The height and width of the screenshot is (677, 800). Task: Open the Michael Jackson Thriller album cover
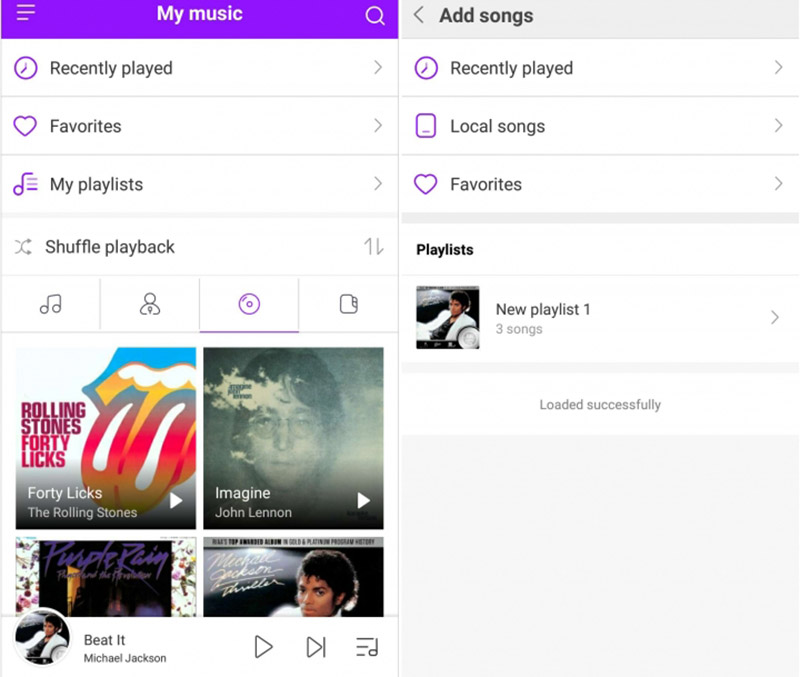(x=293, y=576)
